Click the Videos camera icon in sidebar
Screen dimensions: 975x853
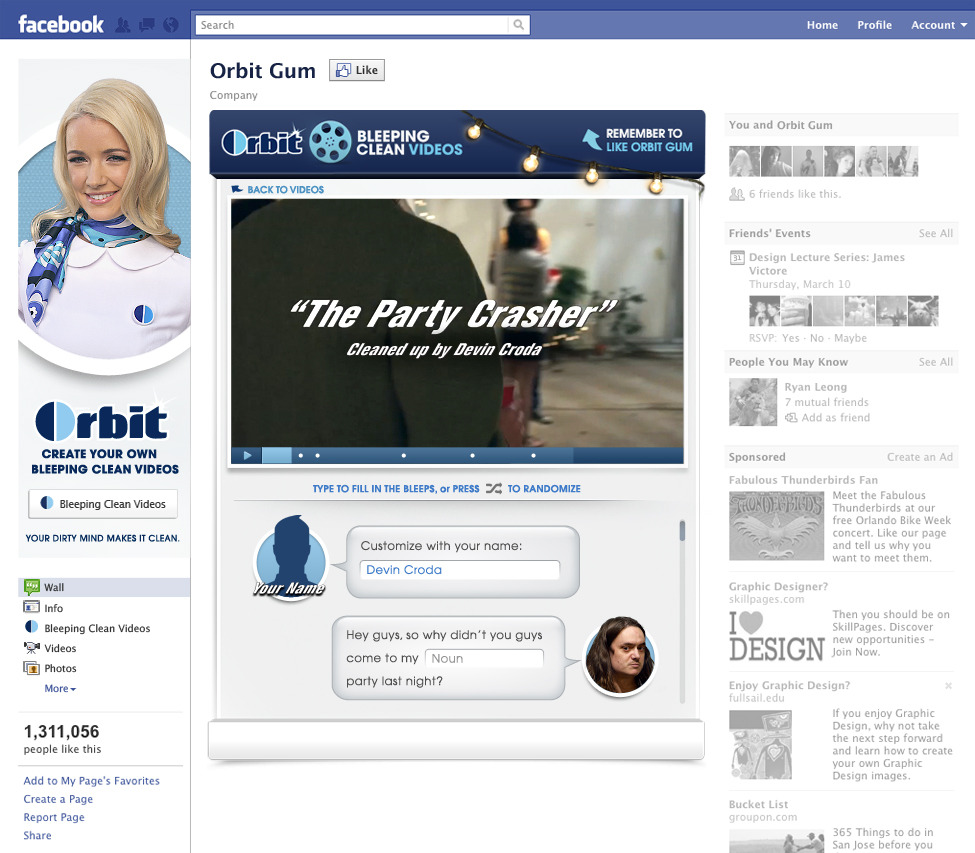31,648
